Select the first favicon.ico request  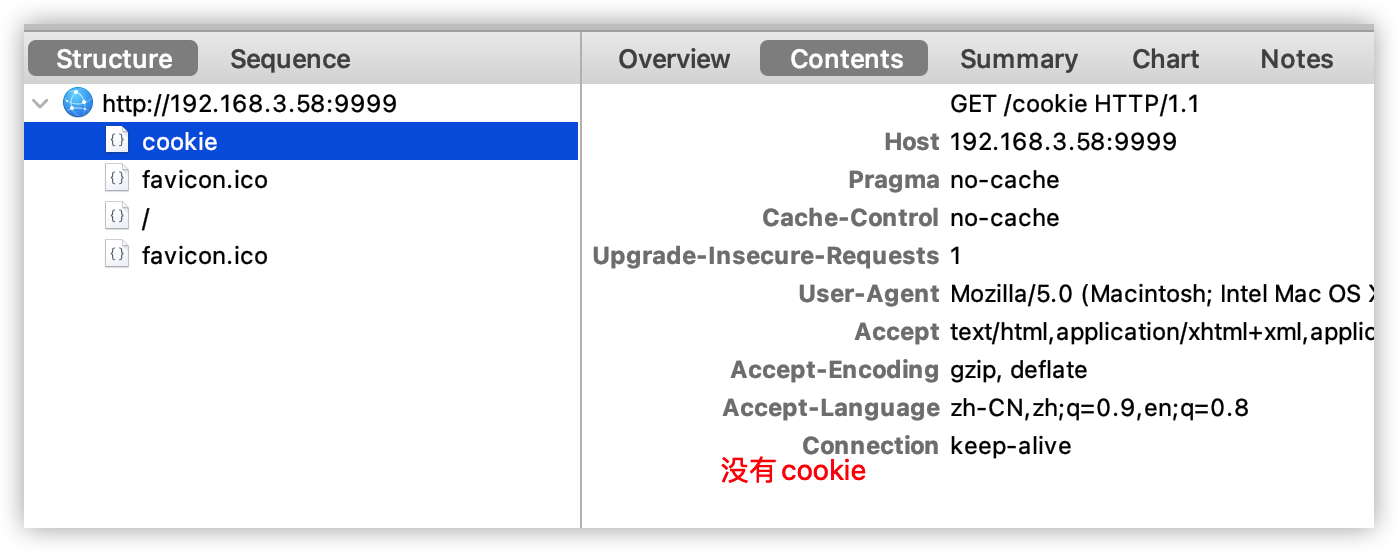pos(205,180)
